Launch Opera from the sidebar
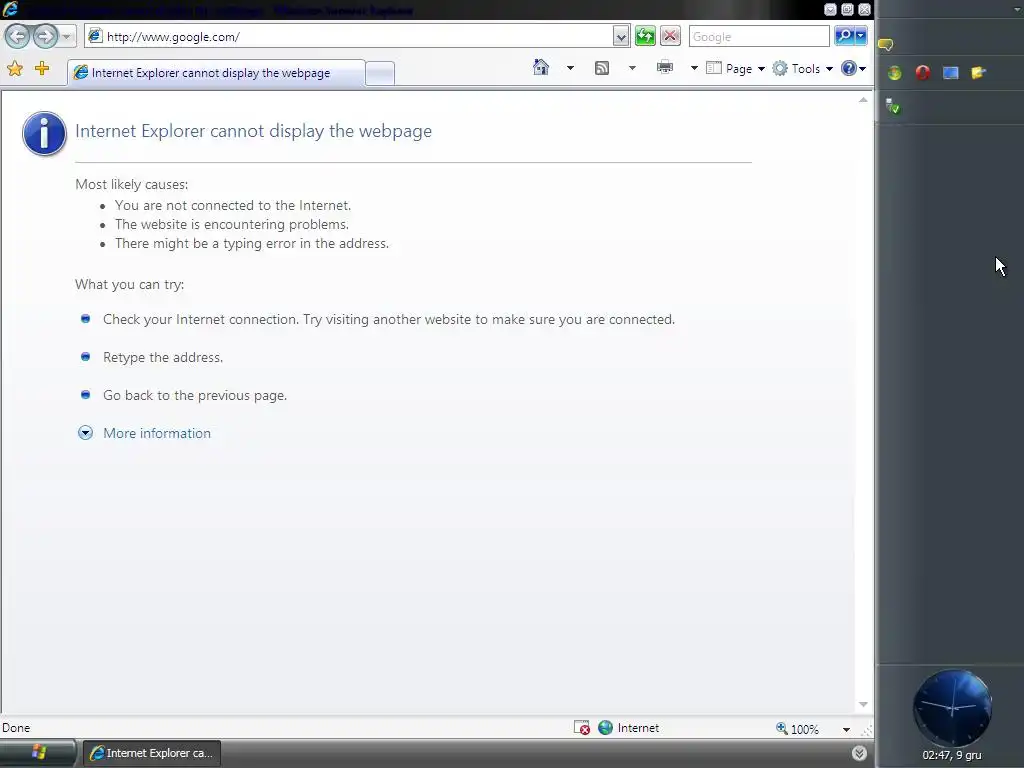The image size is (1024, 768). click(923, 72)
